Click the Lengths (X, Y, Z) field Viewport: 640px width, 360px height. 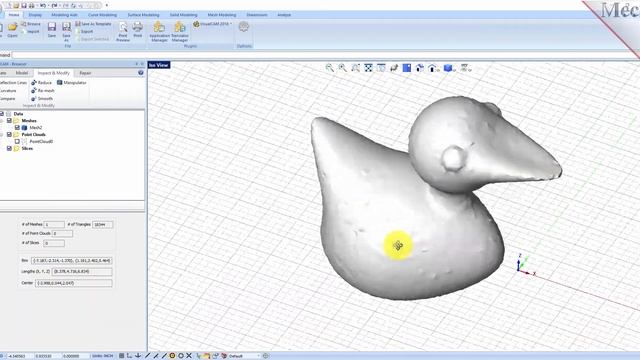pos(82,271)
